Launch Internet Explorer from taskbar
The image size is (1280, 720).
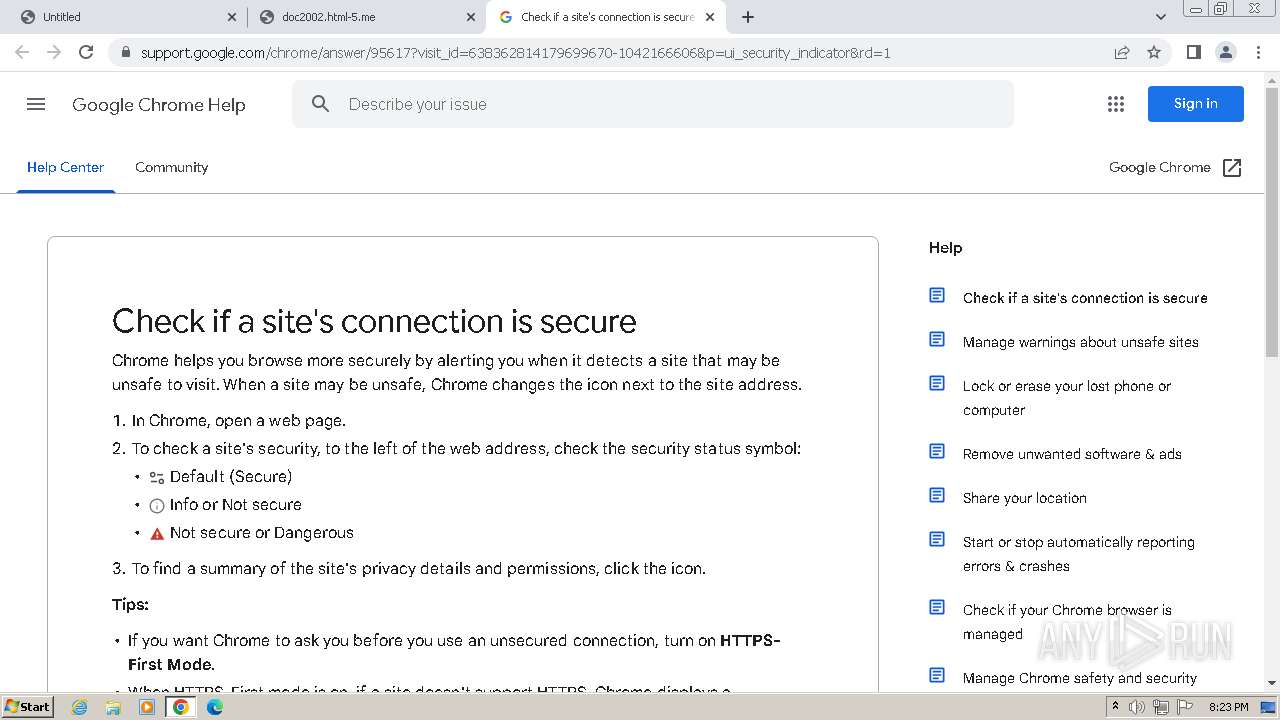[79, 707]
